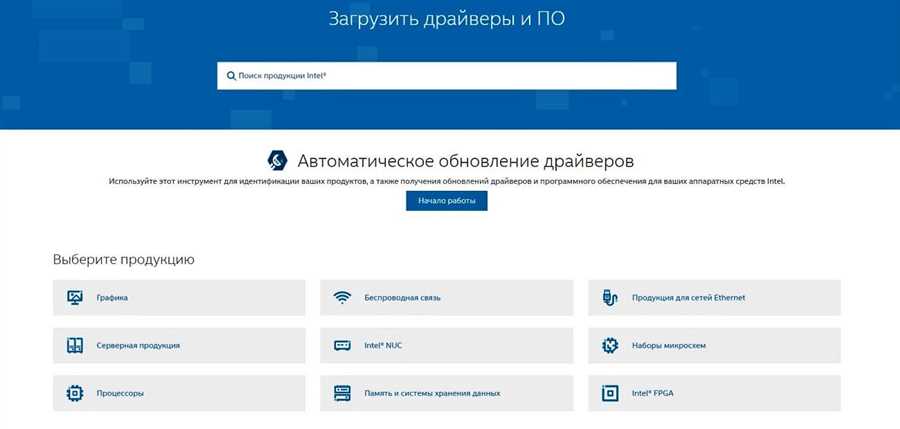900x429 pixels.
Task: Open the "Процессоры" category link
Action: [120, 394]
